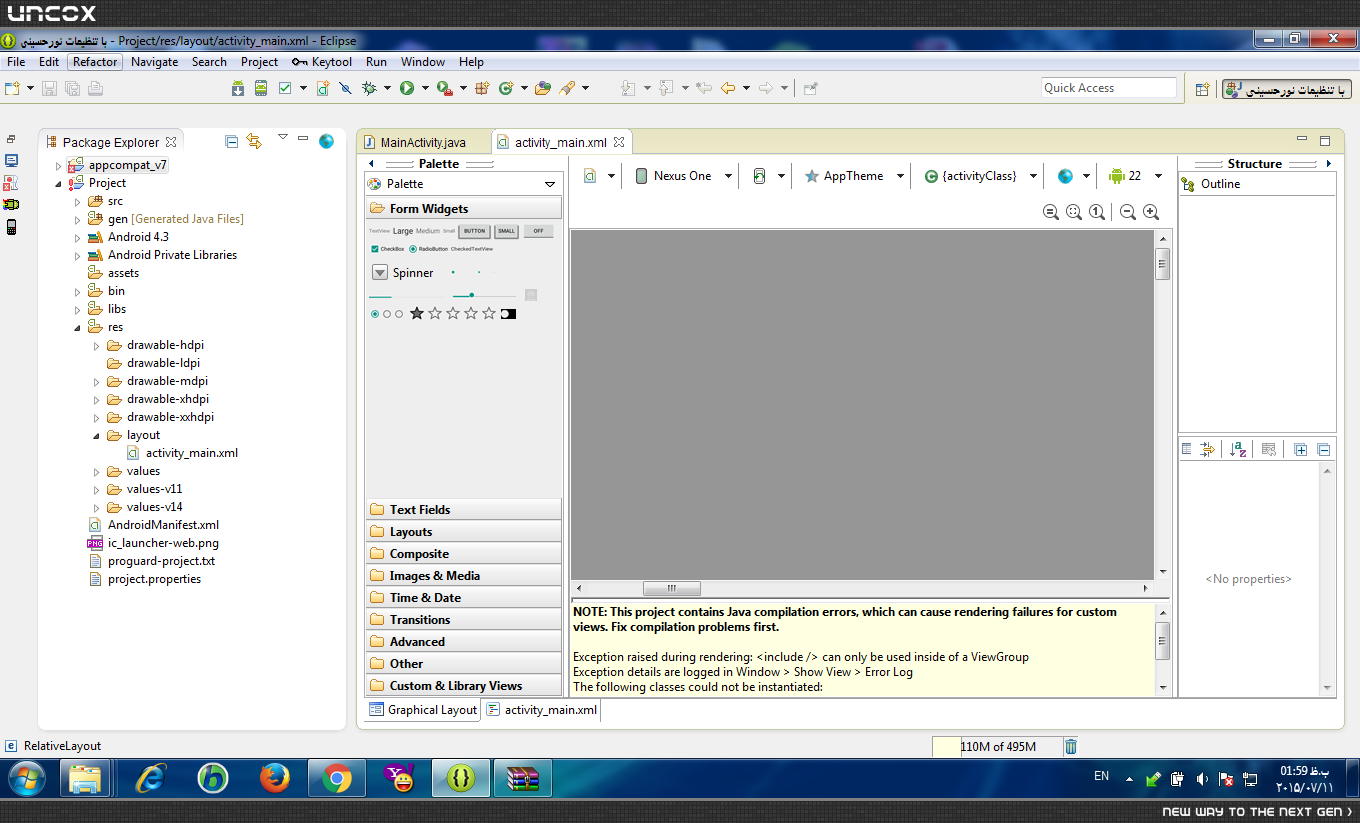Open WinRAR from the taskbar
1360x823 pixels.
(x=523, y=778)
